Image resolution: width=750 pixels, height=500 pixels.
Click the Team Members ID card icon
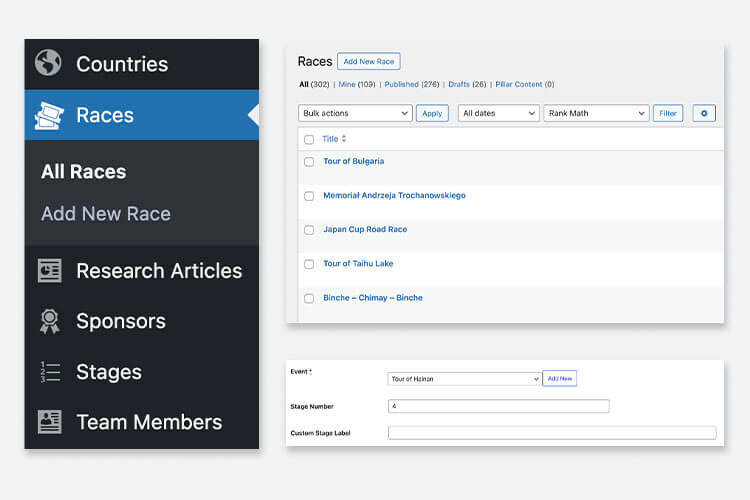point(50,422)
